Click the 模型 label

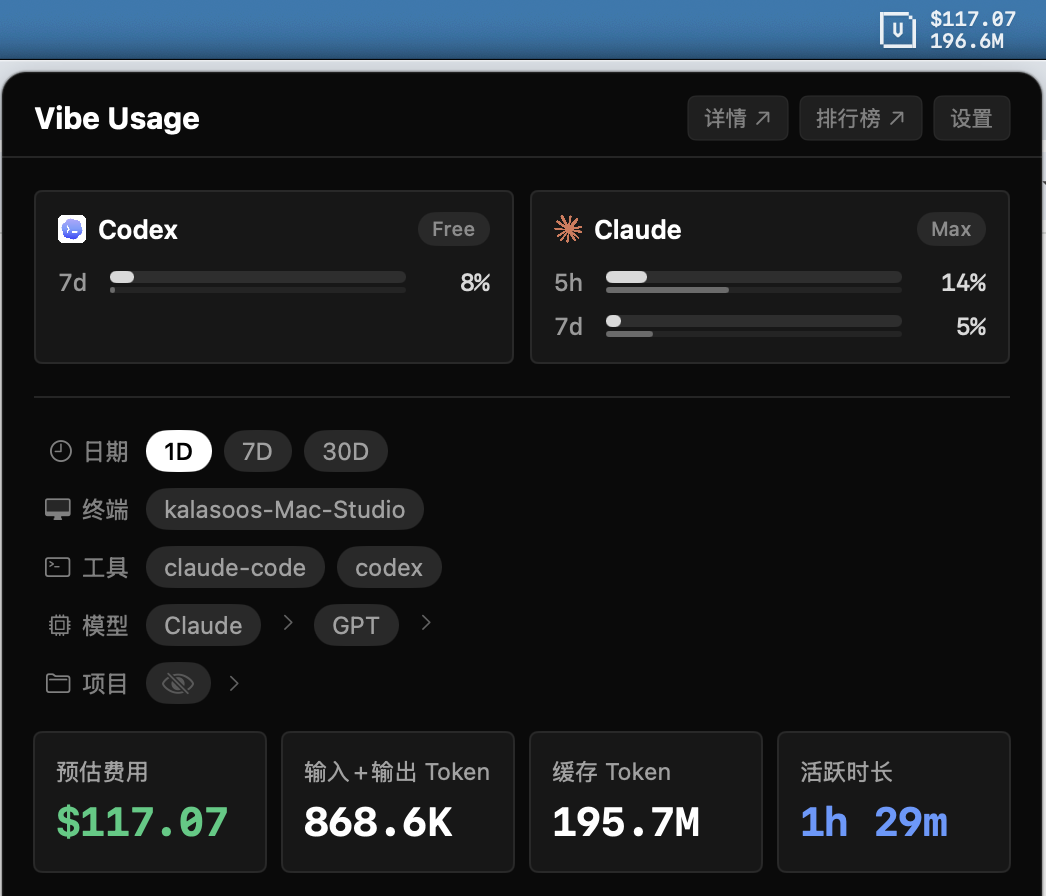tap(105, 626)
